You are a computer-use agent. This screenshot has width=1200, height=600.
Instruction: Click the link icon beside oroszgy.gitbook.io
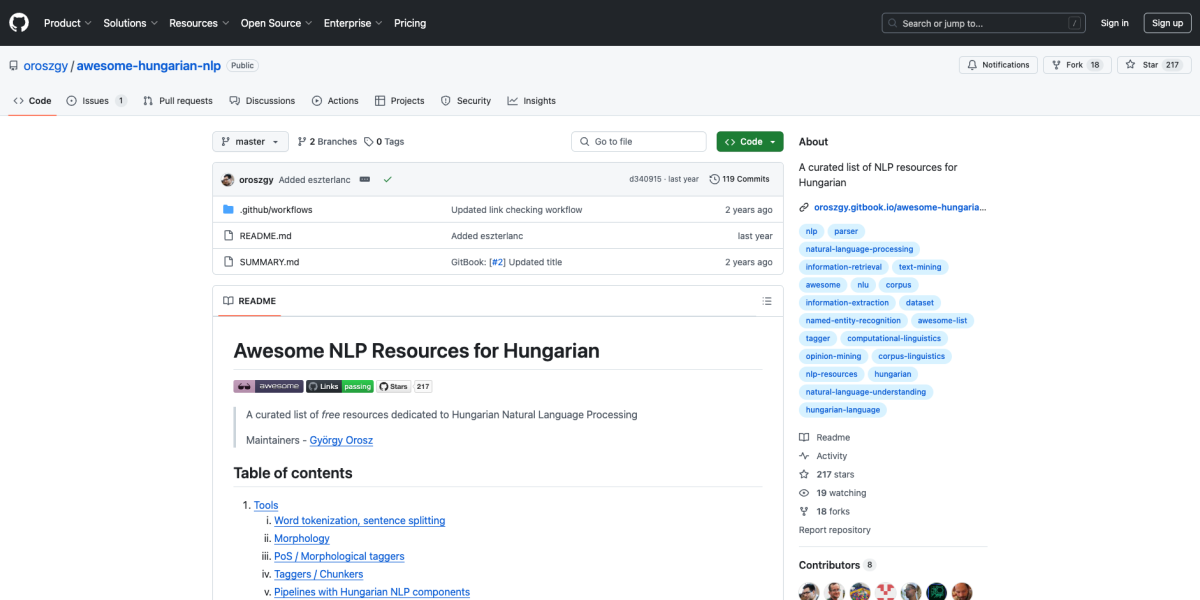point(803,207)
